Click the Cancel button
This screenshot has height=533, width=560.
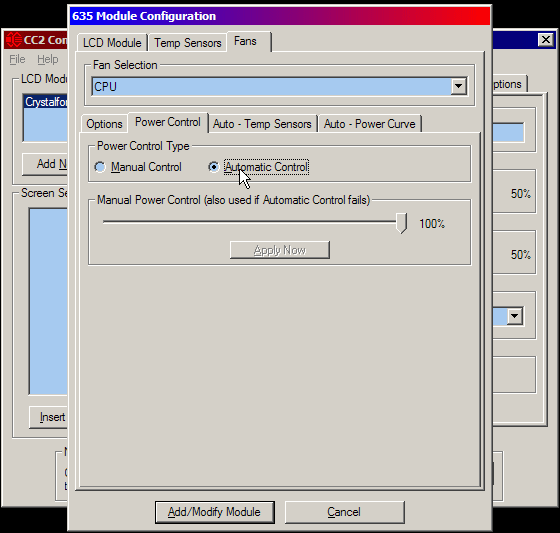point(344,512)
